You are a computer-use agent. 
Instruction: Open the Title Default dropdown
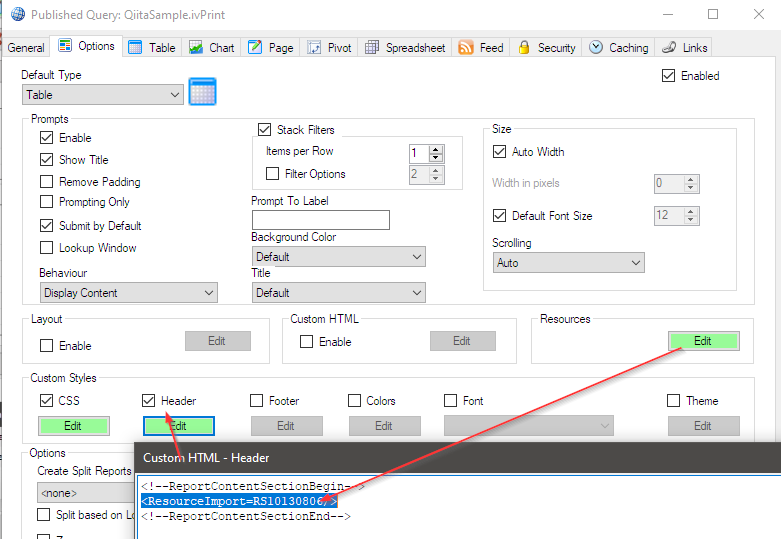[x=339, y=293]
